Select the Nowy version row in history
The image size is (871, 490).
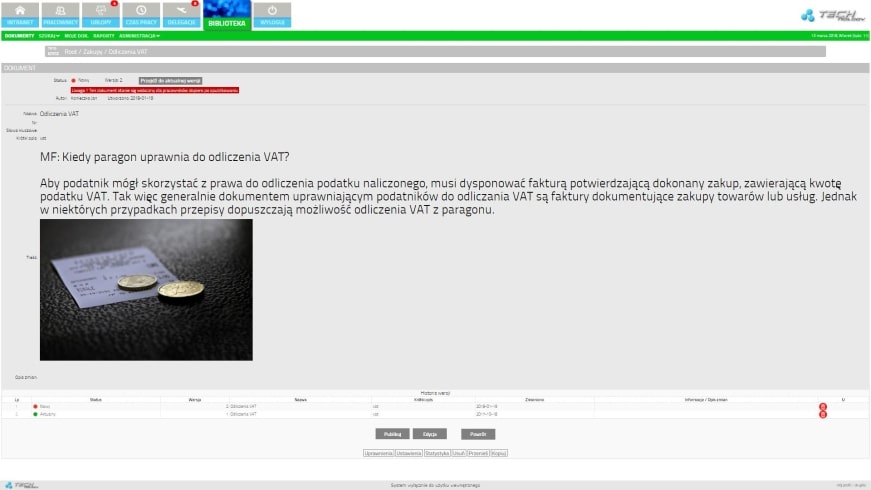pos(435,407)
